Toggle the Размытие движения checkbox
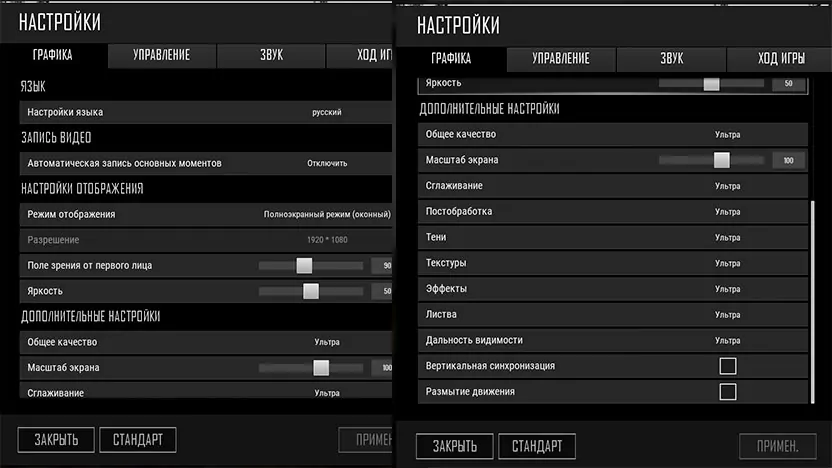This screenshot has height=468, width=832. point(727,392)
